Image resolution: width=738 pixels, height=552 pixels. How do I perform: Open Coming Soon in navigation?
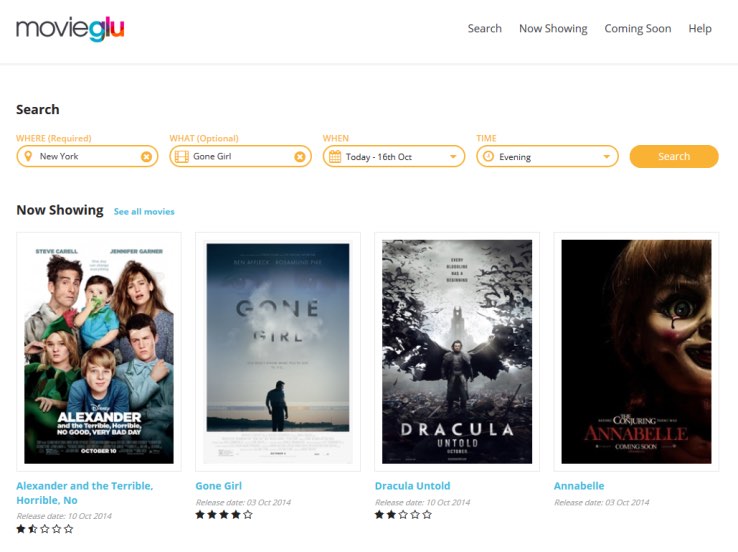pos(638,29)
